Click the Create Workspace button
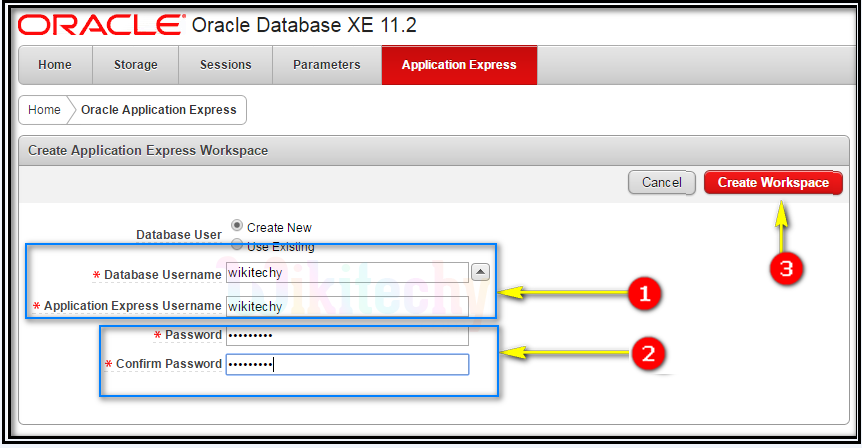Screen dimensions: 862x448 773,183
